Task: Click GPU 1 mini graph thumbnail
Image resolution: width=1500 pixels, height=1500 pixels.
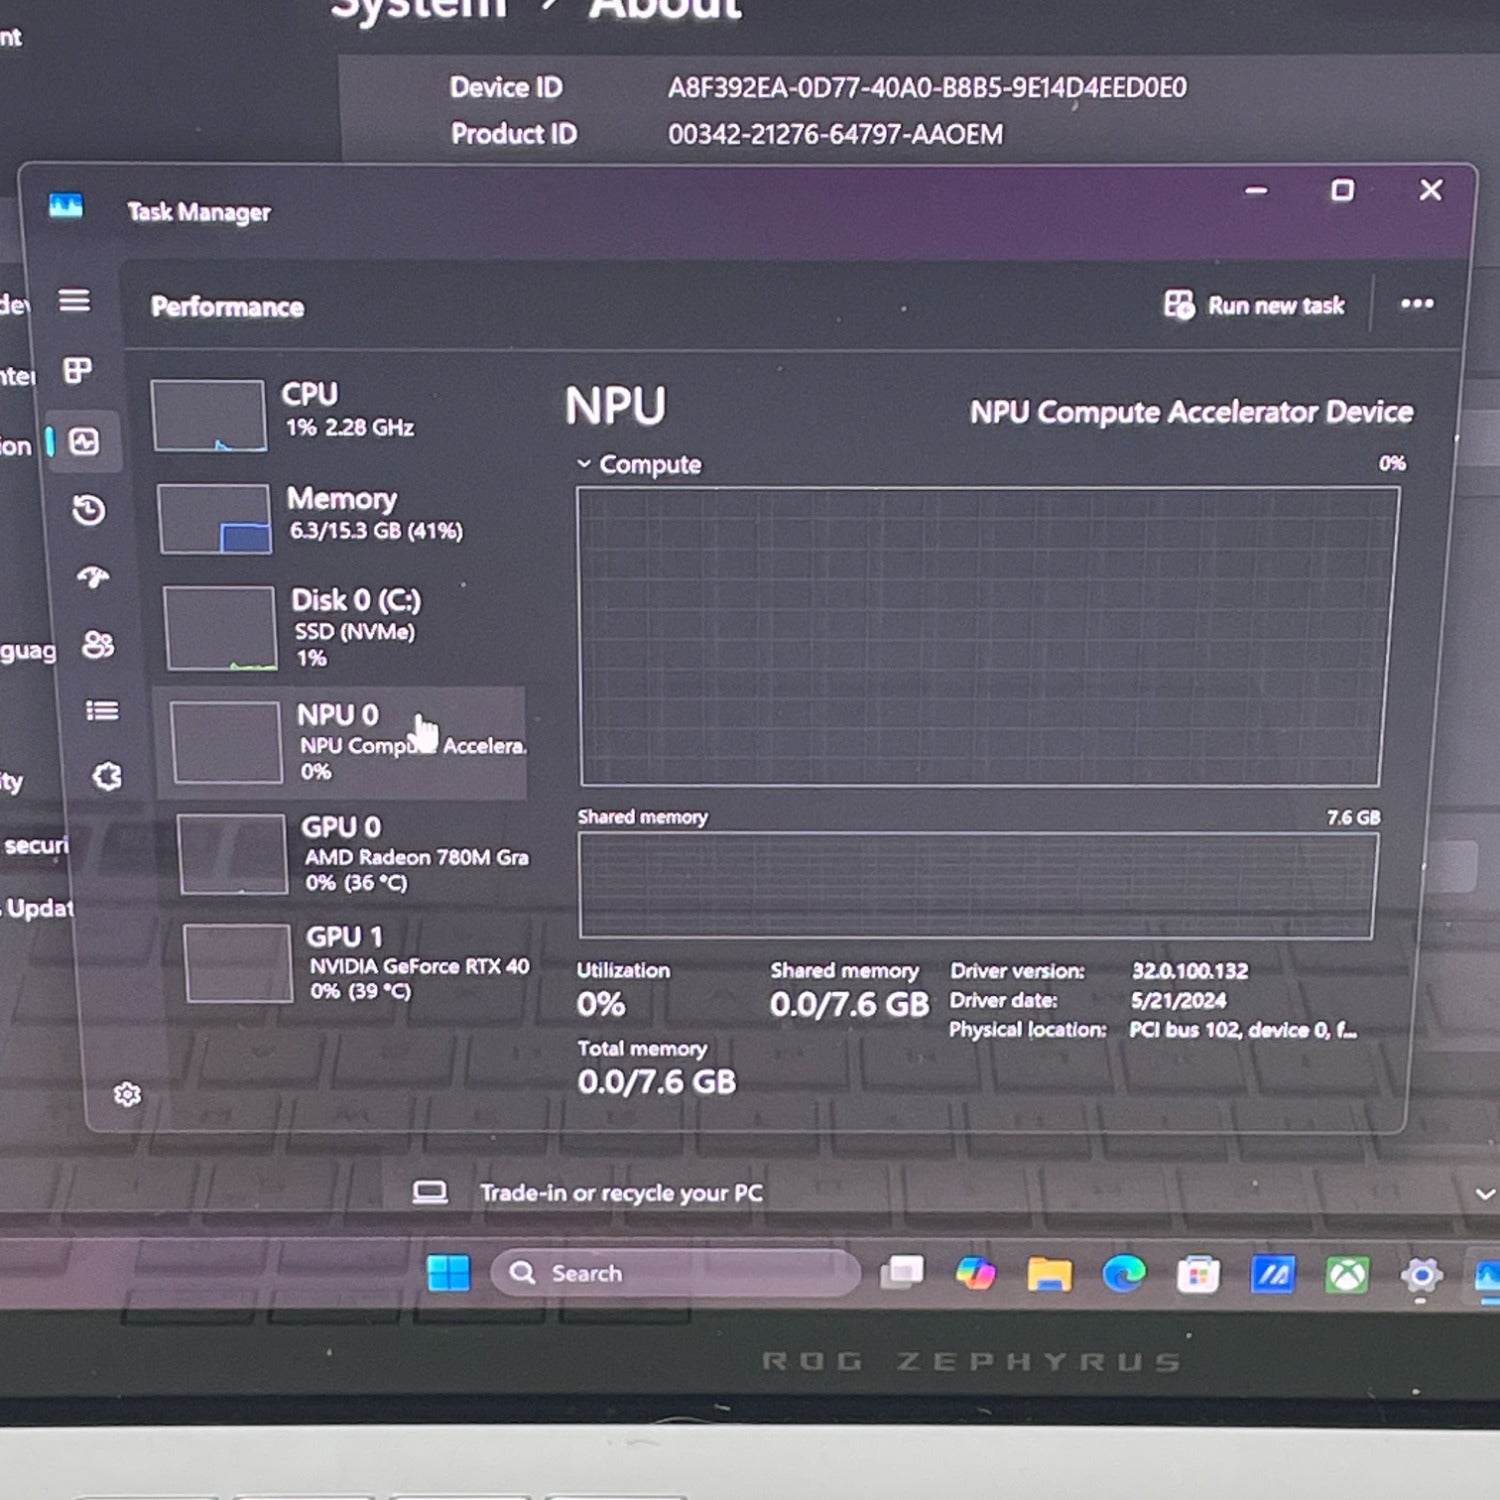Action: [238, 963]
